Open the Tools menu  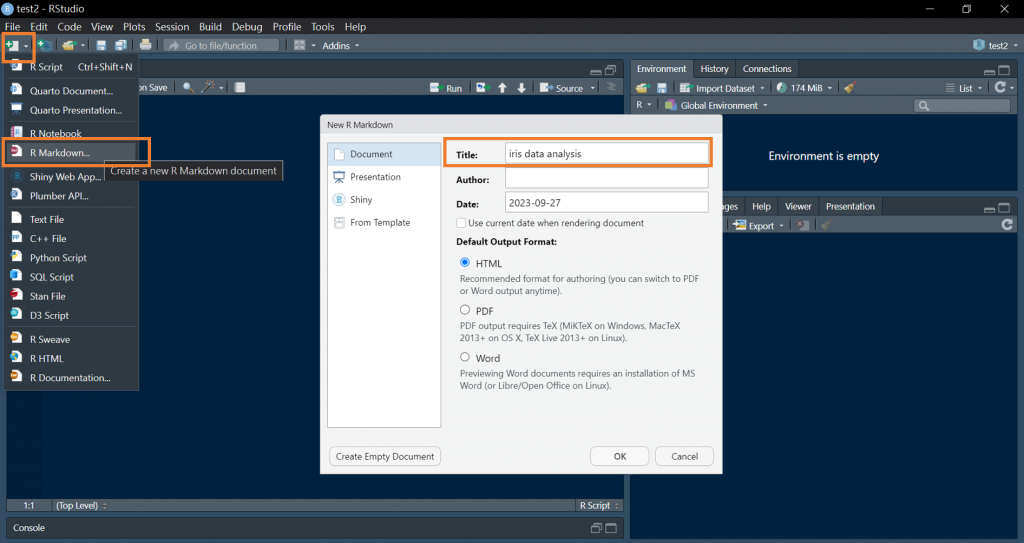pos(323,27)
